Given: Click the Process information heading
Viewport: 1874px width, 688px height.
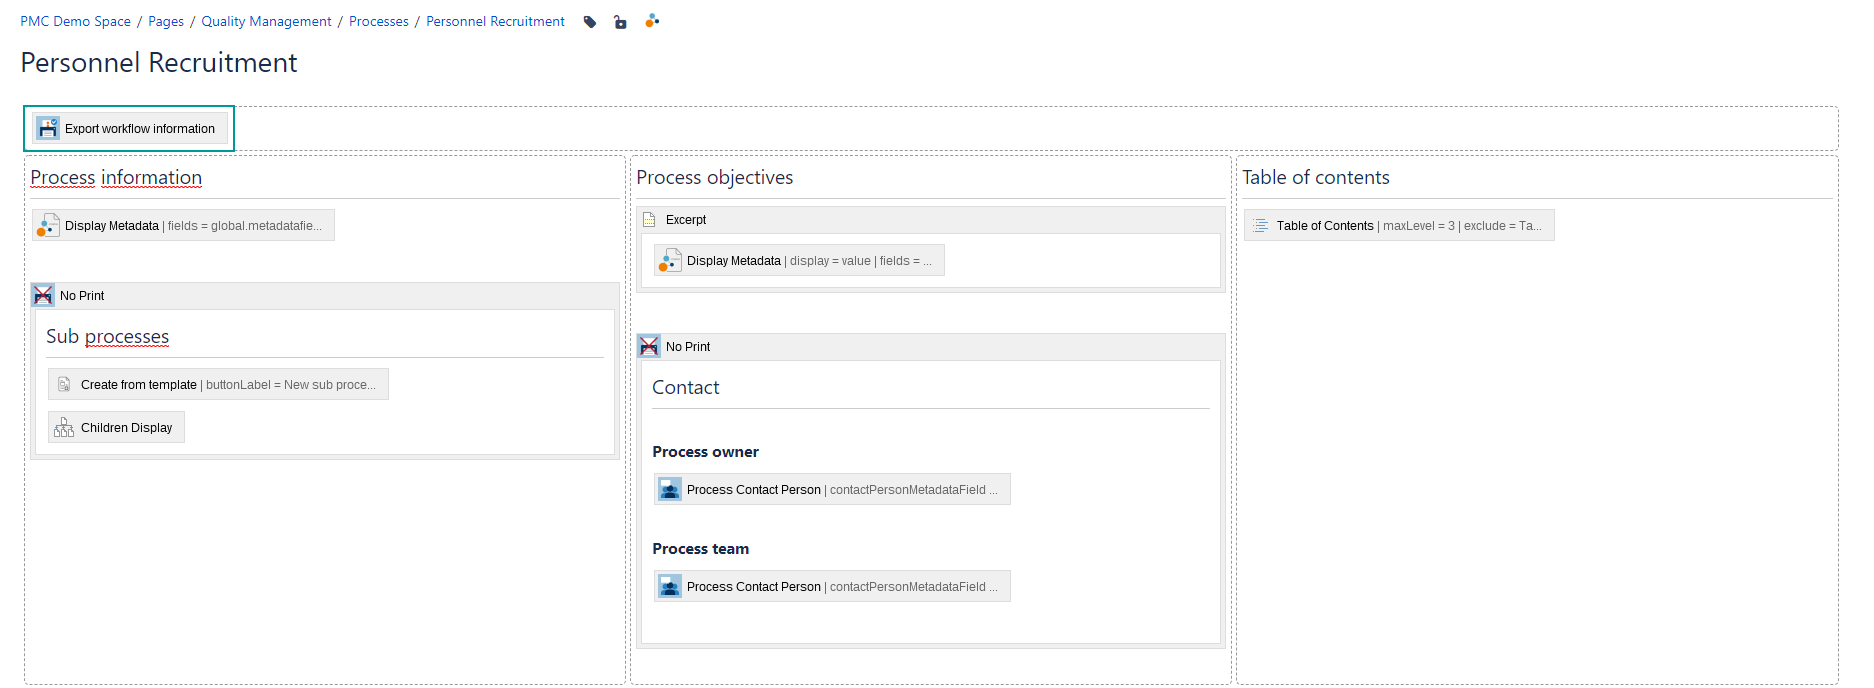Looking at the screenshot, I should pos(116,177).
